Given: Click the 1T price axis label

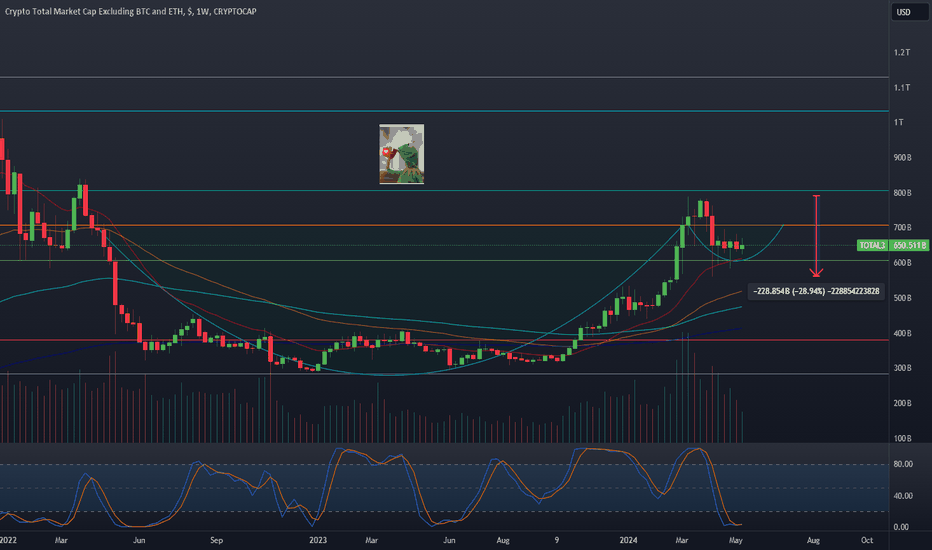Looking at the screenshot, I should click(x=899, y=122).
